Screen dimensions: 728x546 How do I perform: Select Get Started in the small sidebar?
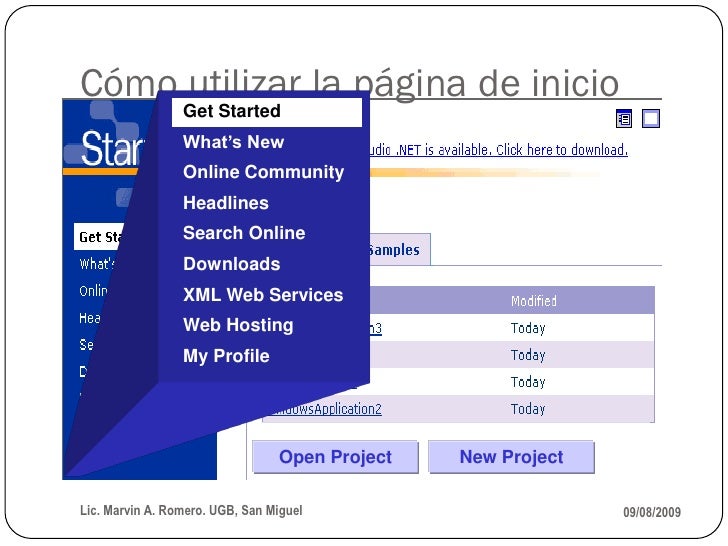(x=100, y=237)
